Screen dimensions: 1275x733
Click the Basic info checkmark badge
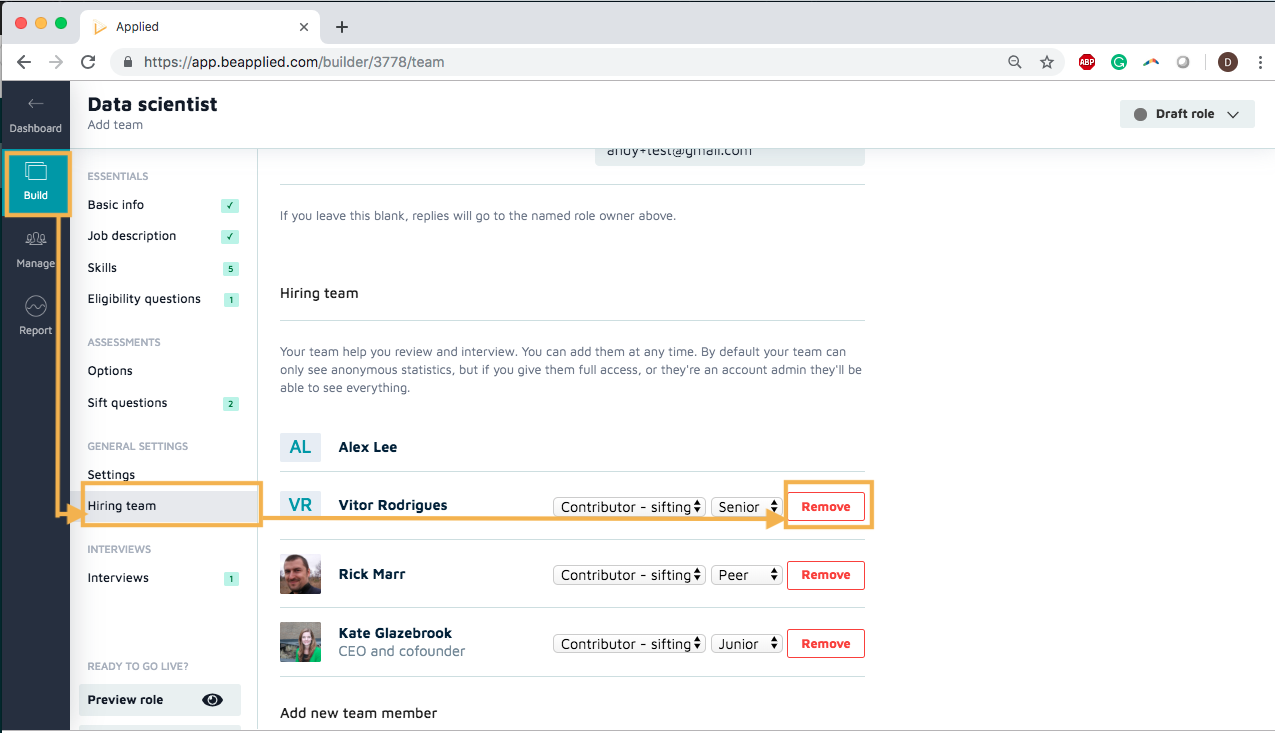coord(230,205)
